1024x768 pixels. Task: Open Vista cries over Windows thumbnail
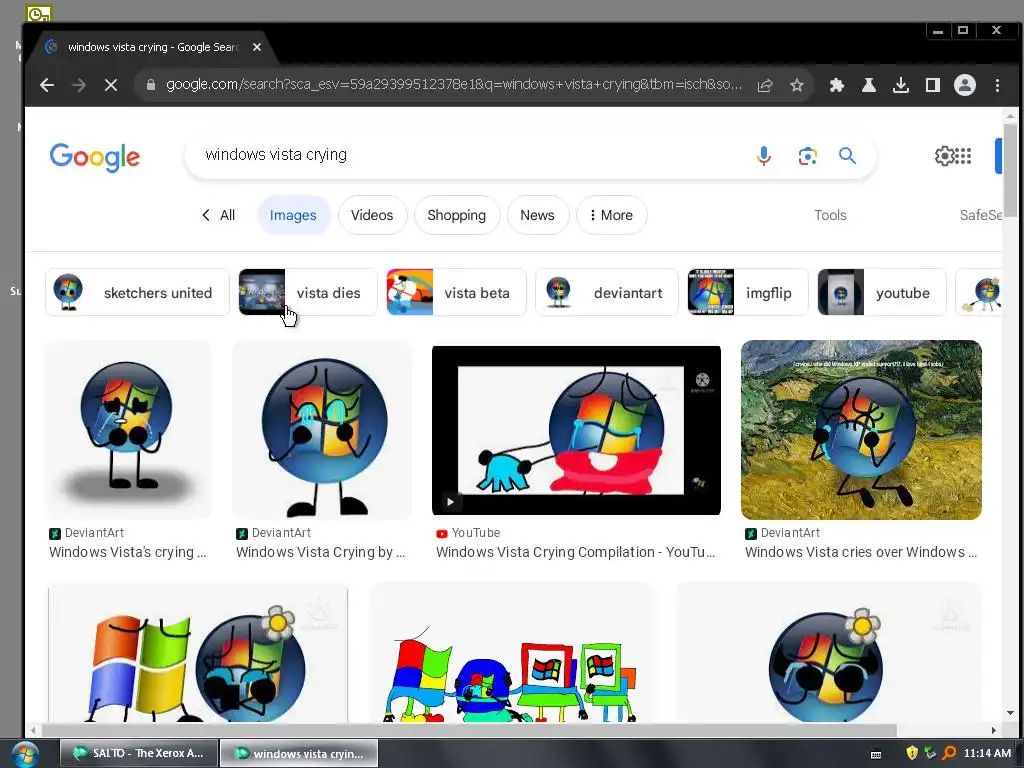[x=861, y=430]
